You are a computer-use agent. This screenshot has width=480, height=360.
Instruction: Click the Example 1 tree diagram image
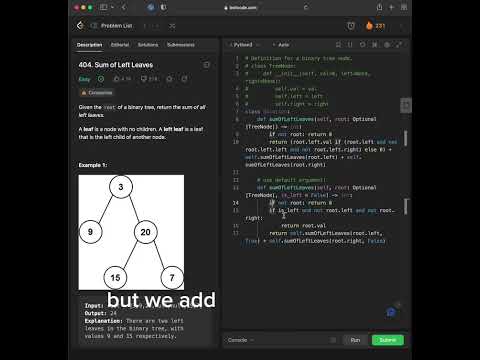tap(131, 232)
